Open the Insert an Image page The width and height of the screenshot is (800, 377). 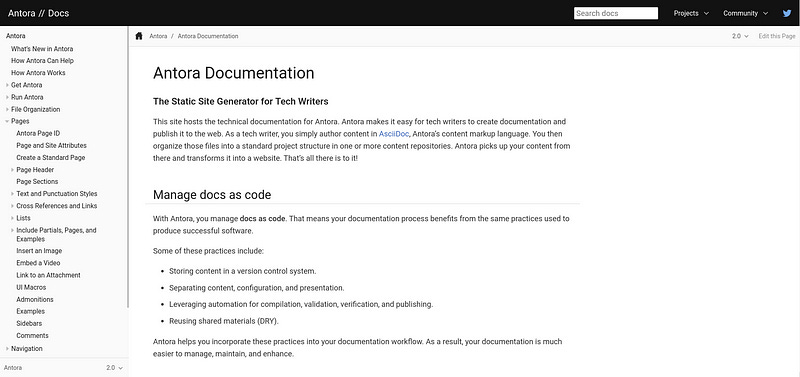tap(39, 251)
